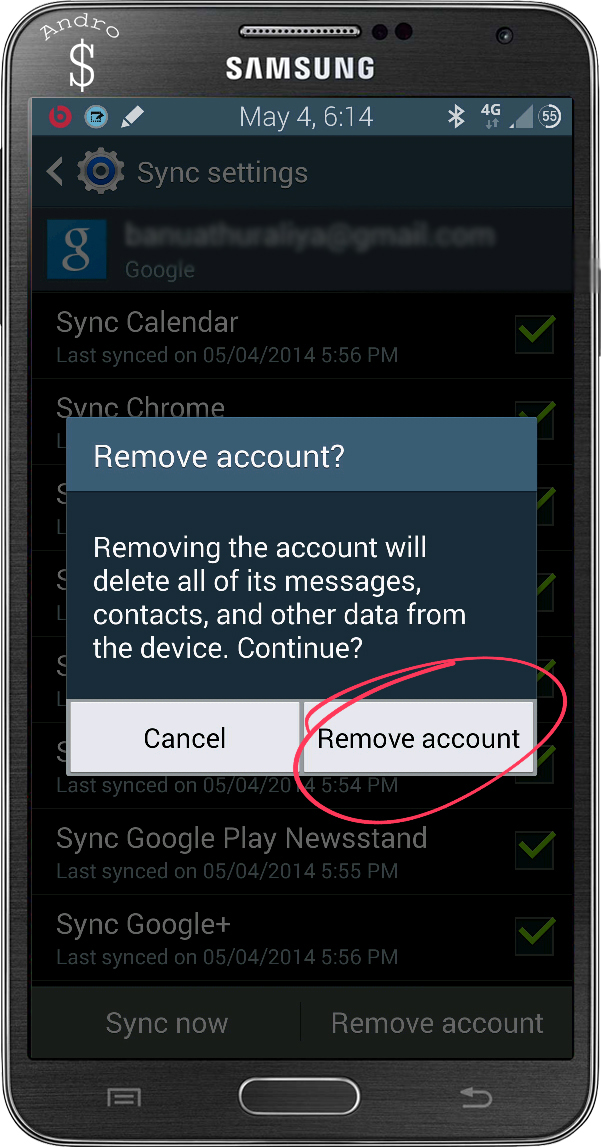Image resolution: width=601 pixels, height=1147 pixels.
Task: Uncheck the Sync Calendar checkbox
Action: coord(535,334)
